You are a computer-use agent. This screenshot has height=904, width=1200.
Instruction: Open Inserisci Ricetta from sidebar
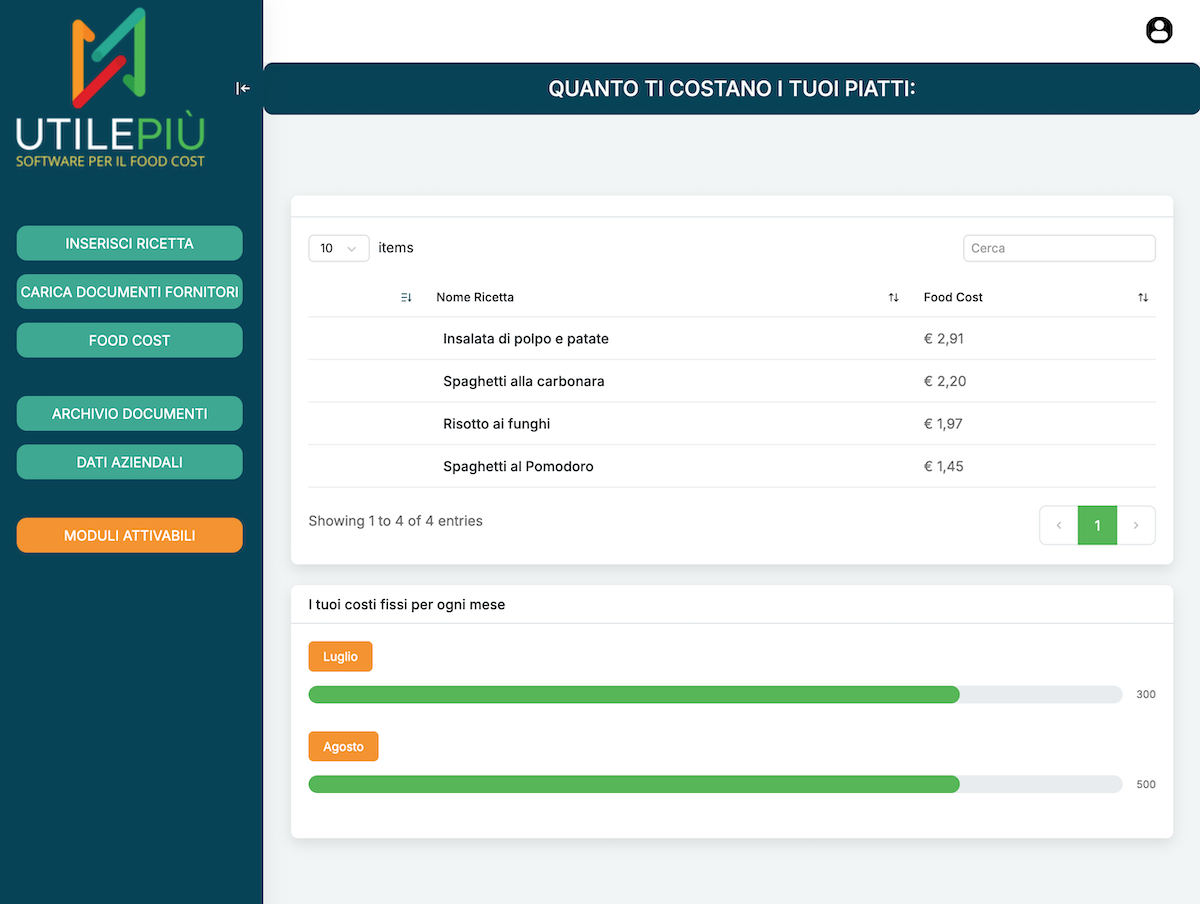click(x=130, y=243)
